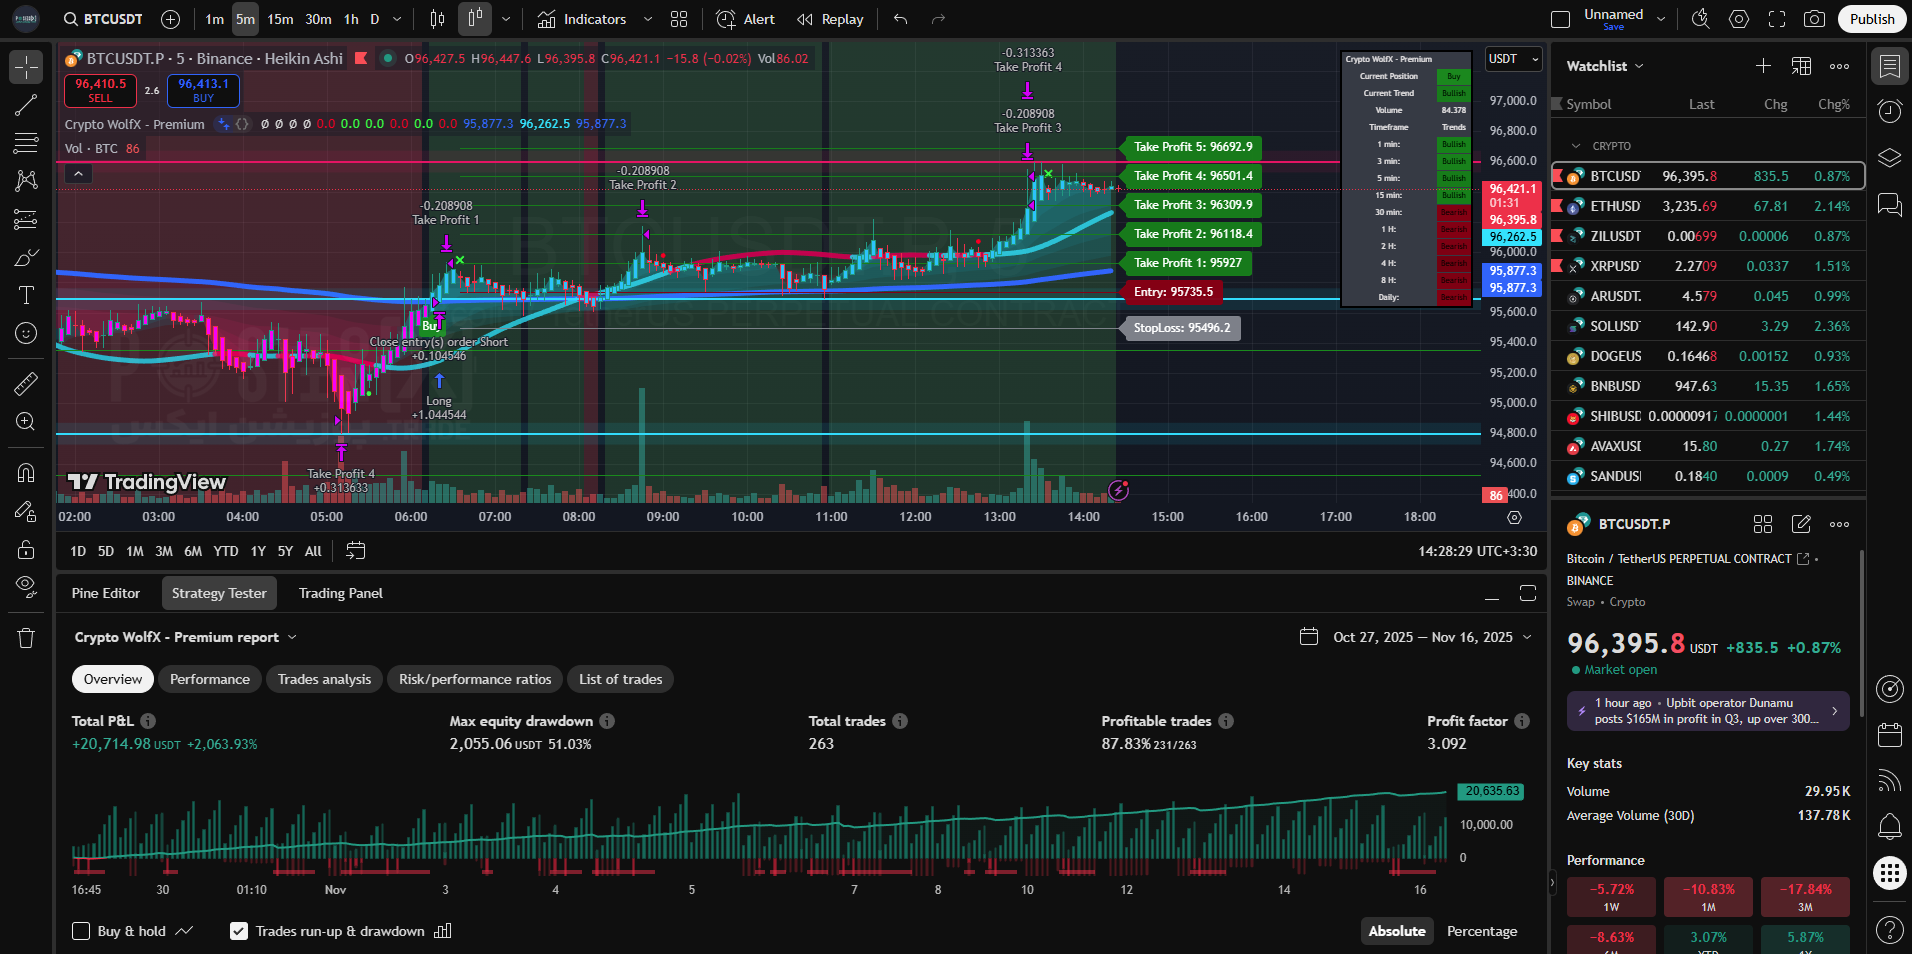Take a snapshot with the camera icon
The height and width of the screenshot is (954, 1912).
pyautogui.click(x=1813, y=19)
